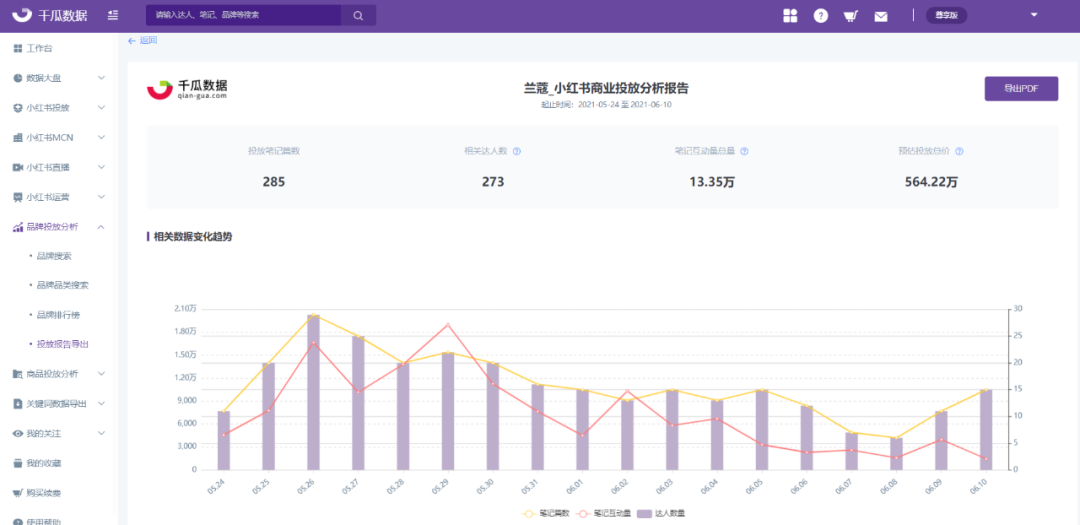Open the help question mark icon in header
The width and height of the screenshot is (1080, 525).
pyautogui.click(x=820, y=16)
